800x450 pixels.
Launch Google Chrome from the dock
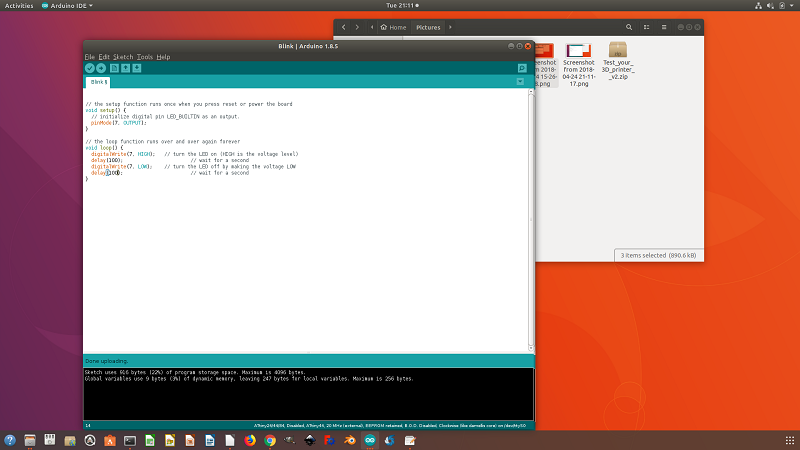coord(269,440)
